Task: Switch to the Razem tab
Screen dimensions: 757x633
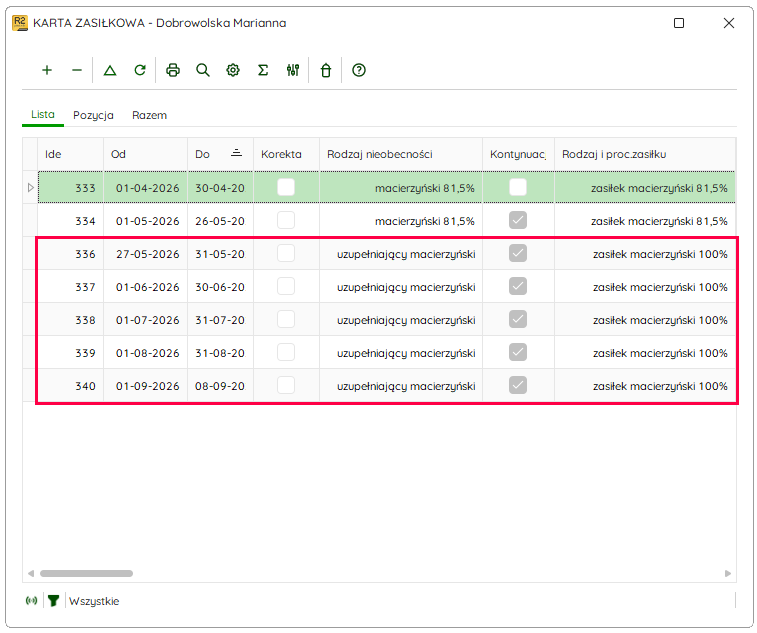Action: coord(150,115)
